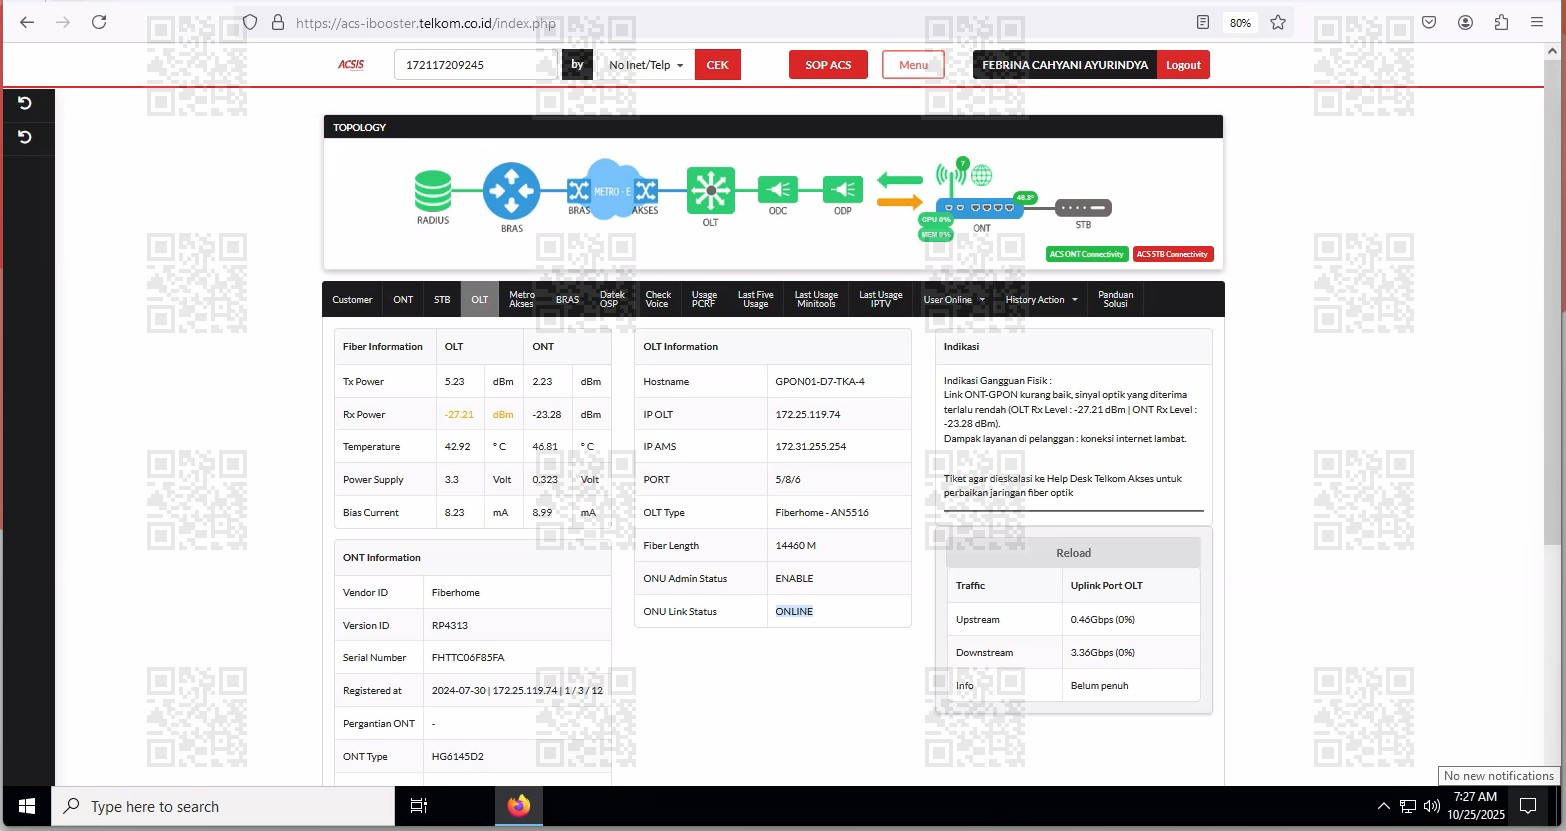The height and width of the screenshot is (831, 1566).
Task: Click the green globe internet icon
Action: point(982,176)
